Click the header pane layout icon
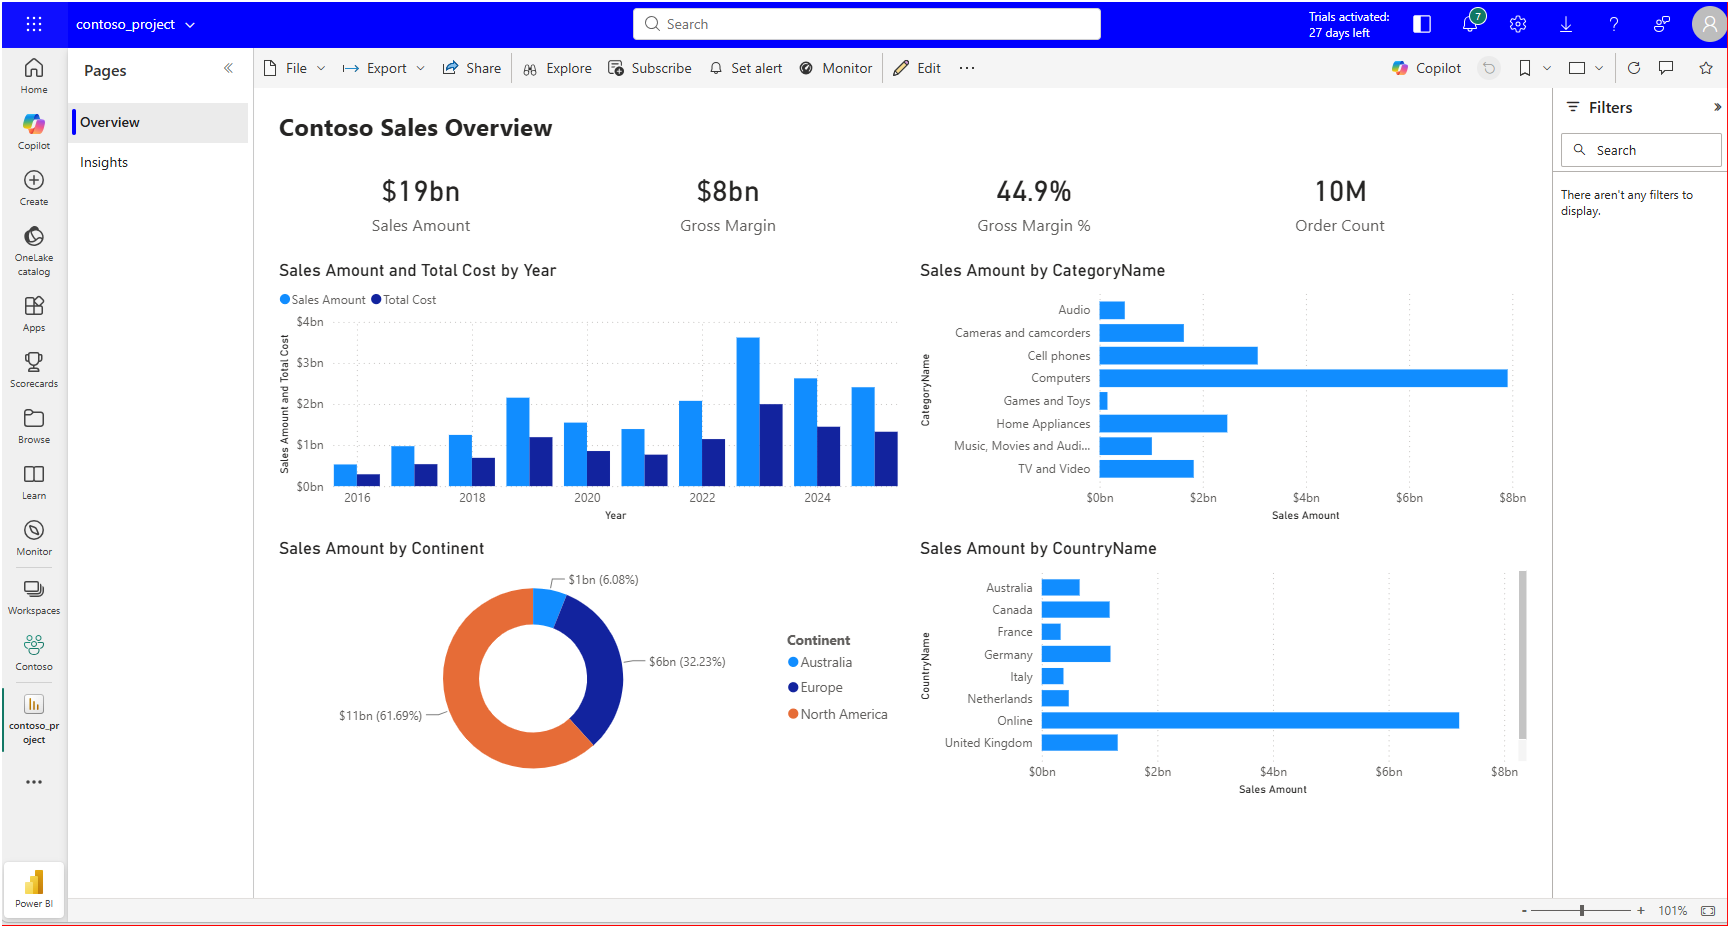Screen dimensions: 1730x928 click(1422, 24)
